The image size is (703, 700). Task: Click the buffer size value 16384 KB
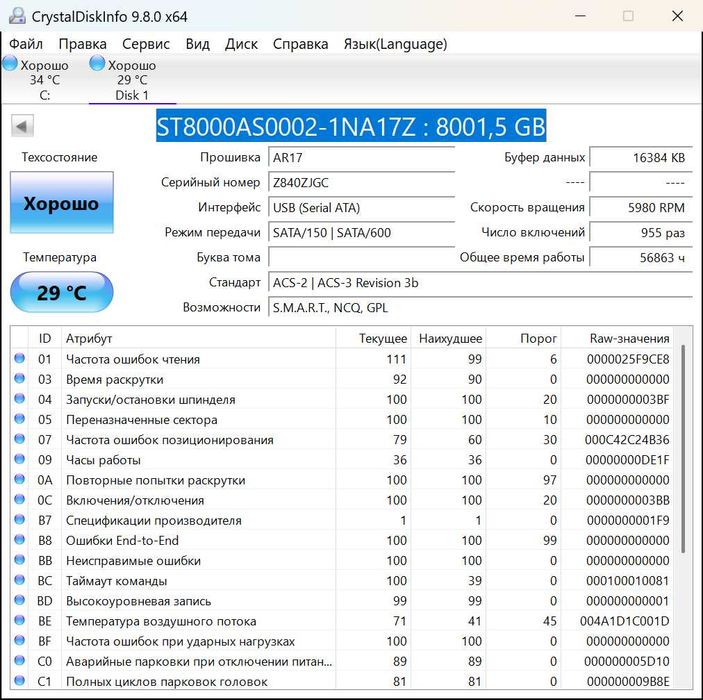tap(641, 158)
